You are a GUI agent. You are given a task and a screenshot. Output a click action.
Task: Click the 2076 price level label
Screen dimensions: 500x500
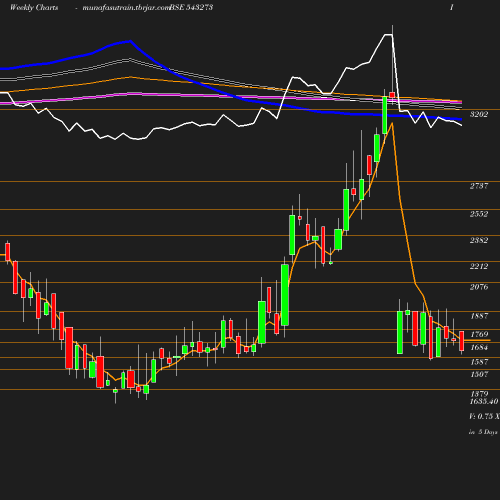[479, 287]
